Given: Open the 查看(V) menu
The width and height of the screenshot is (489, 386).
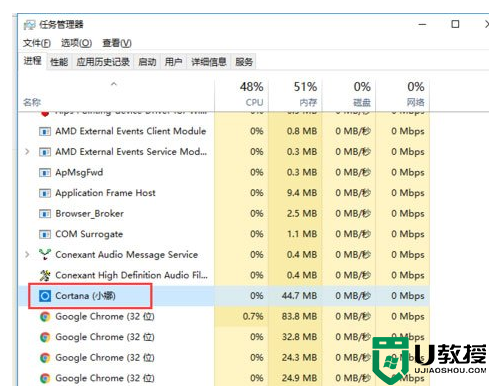Looking at the screenshot, I should [117, 43].
